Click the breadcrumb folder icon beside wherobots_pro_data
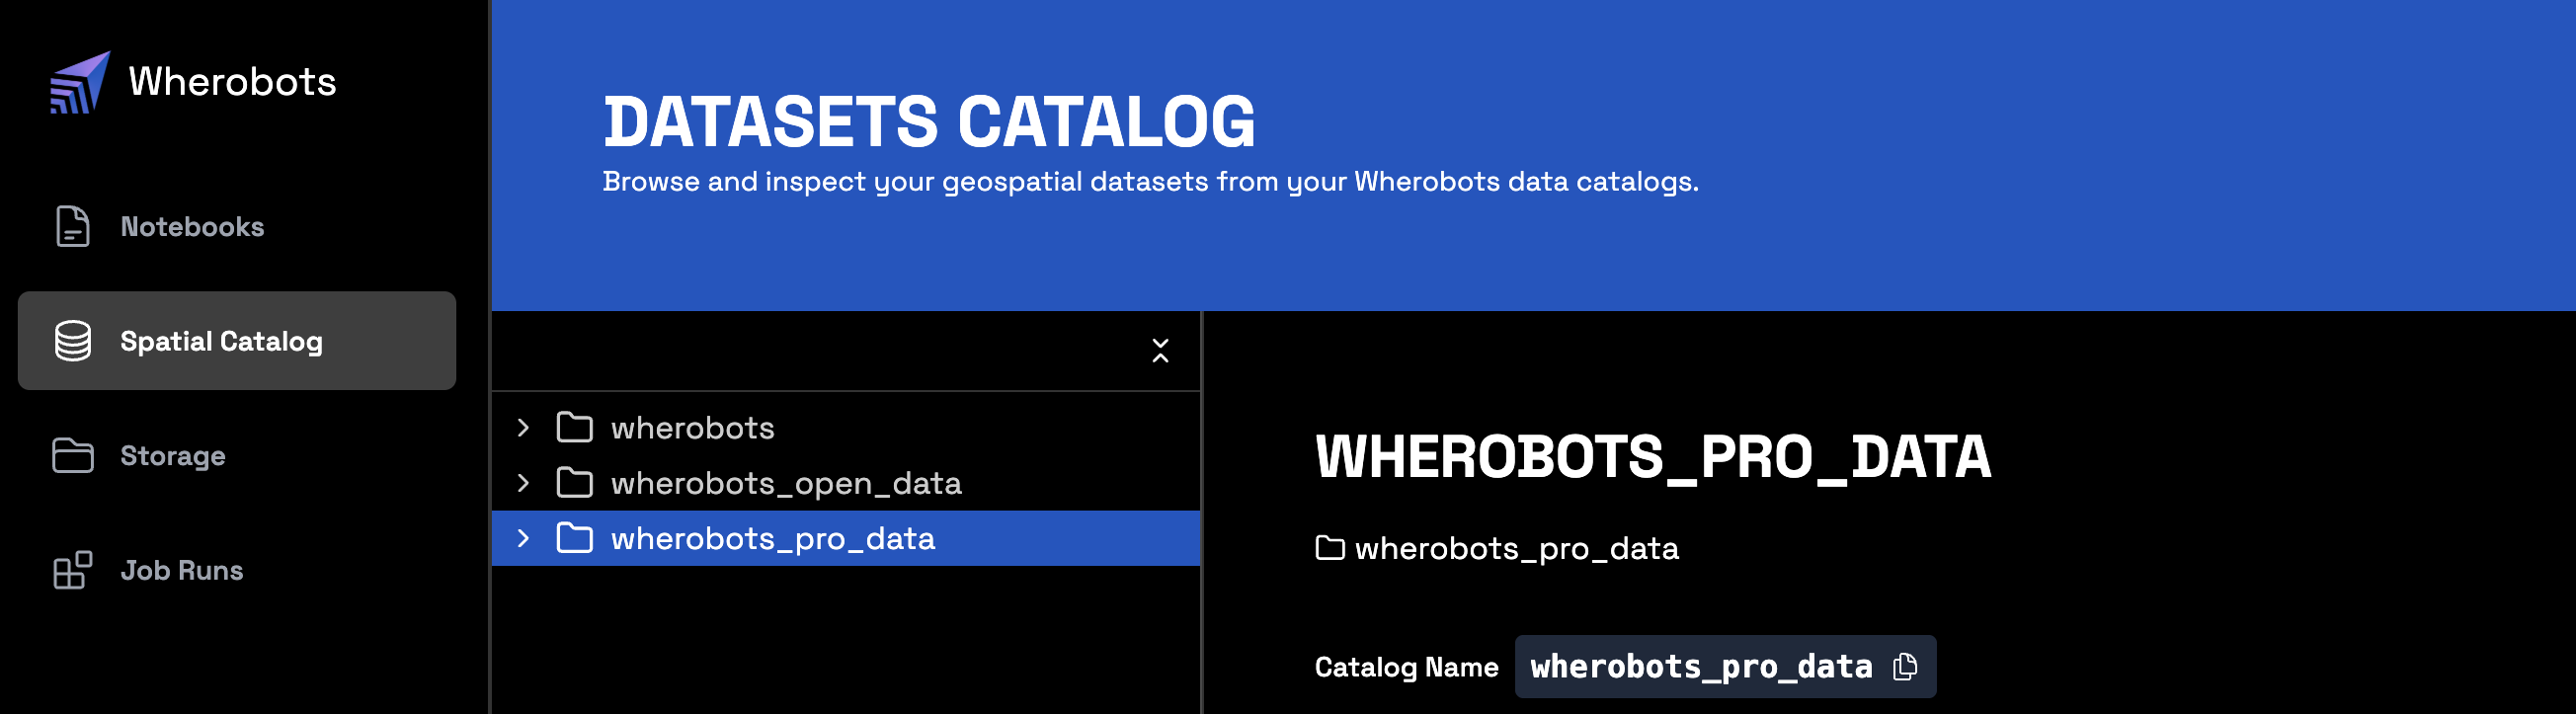2576x714 pixels. click(1330, 548)
